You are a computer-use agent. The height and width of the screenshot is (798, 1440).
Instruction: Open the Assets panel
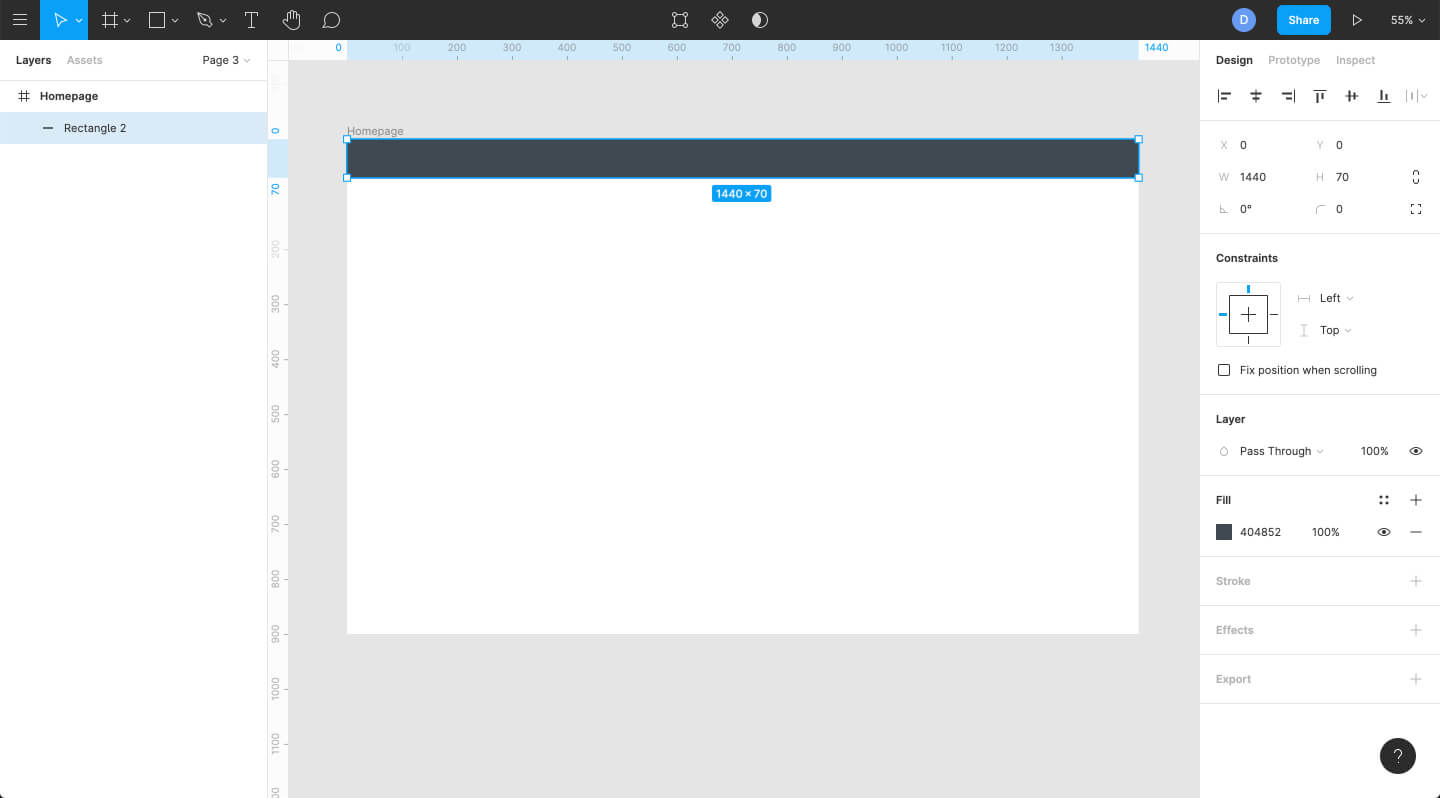click(84, 60)
